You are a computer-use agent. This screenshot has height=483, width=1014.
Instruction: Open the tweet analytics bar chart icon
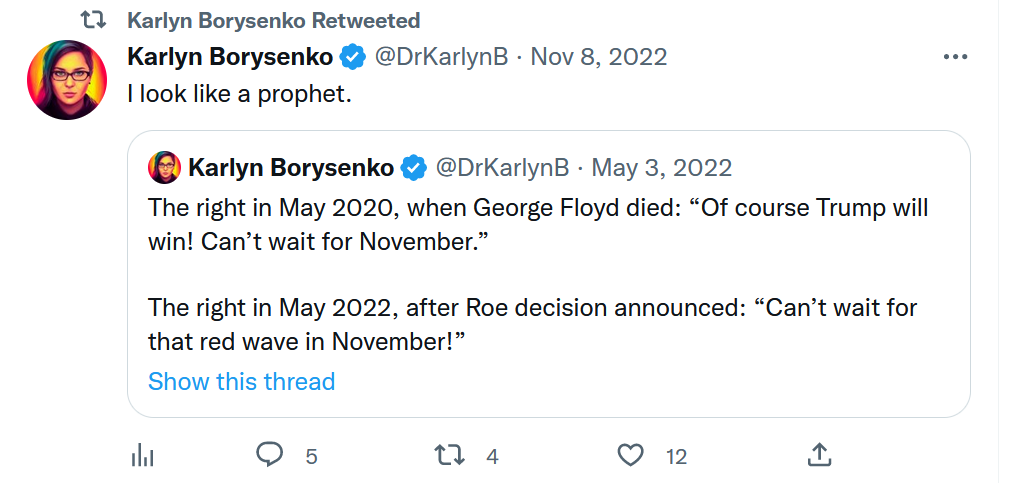(142, 456)
